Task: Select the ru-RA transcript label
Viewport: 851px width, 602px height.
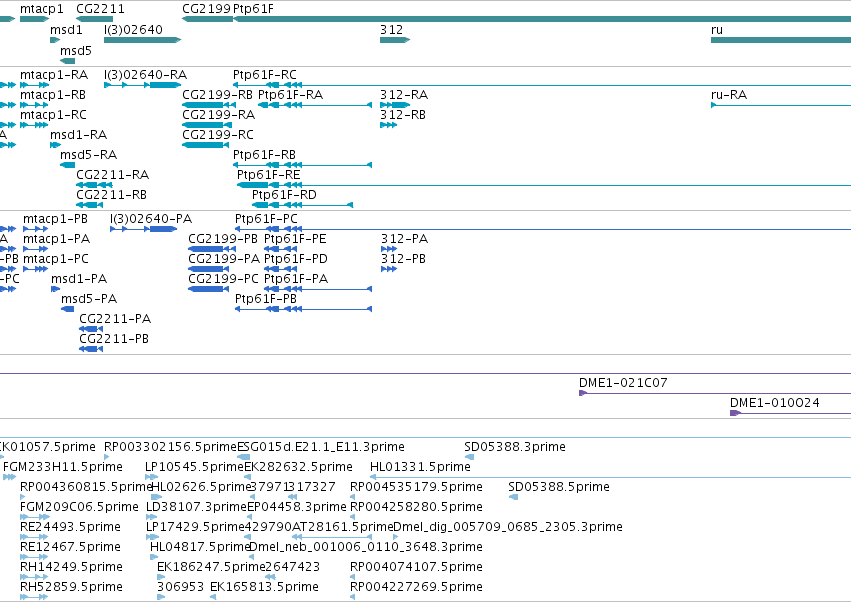Action: [729, 95]
